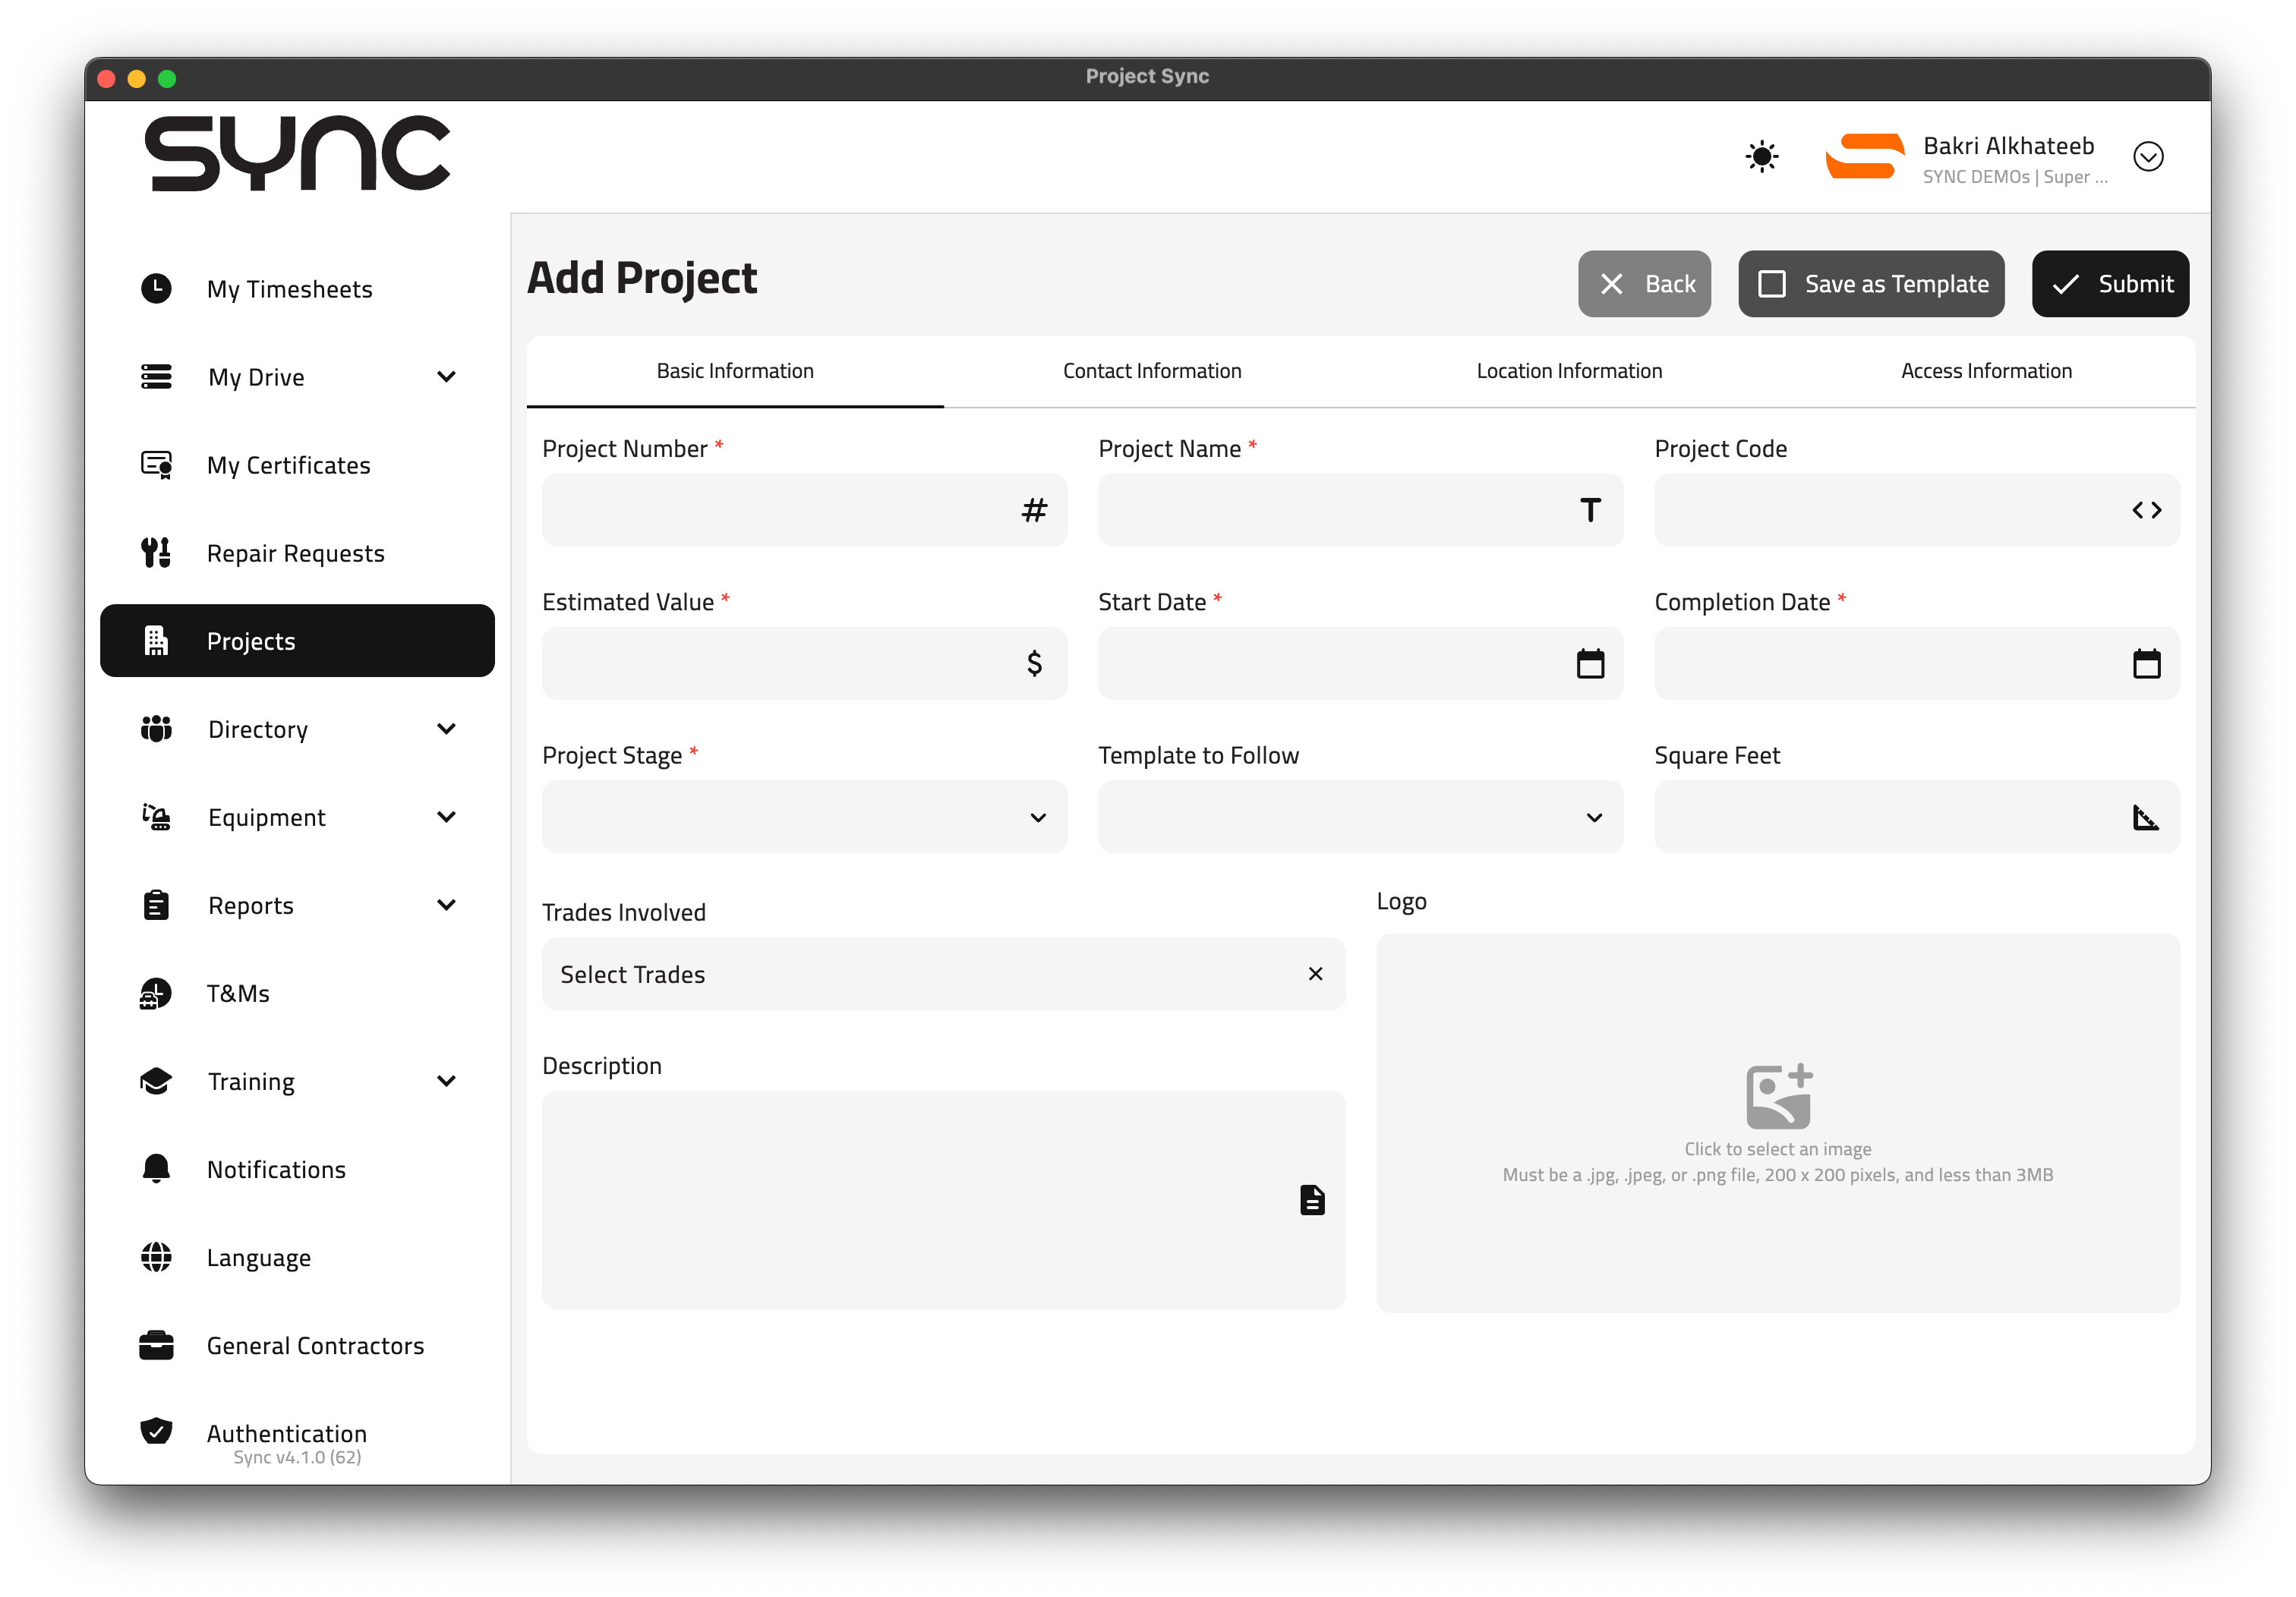Open My Certificates page link
The width and height of the screenshot is (2296, 1597).
tap(297, 464)
